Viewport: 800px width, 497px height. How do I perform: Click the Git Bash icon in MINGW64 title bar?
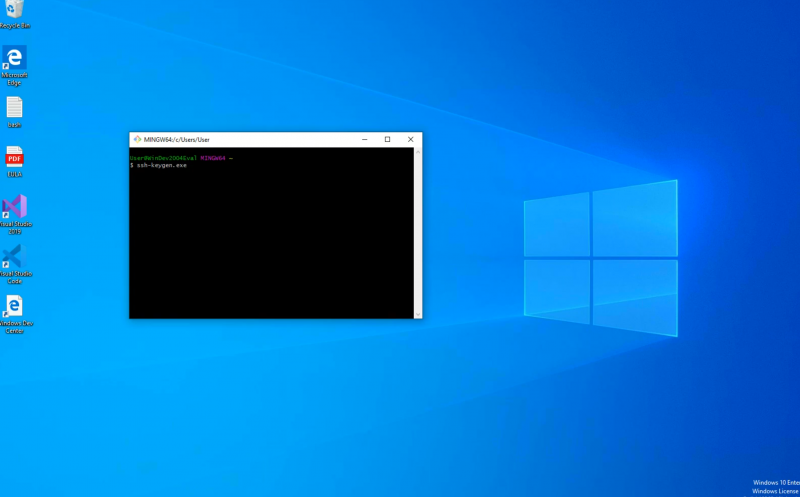137,139
